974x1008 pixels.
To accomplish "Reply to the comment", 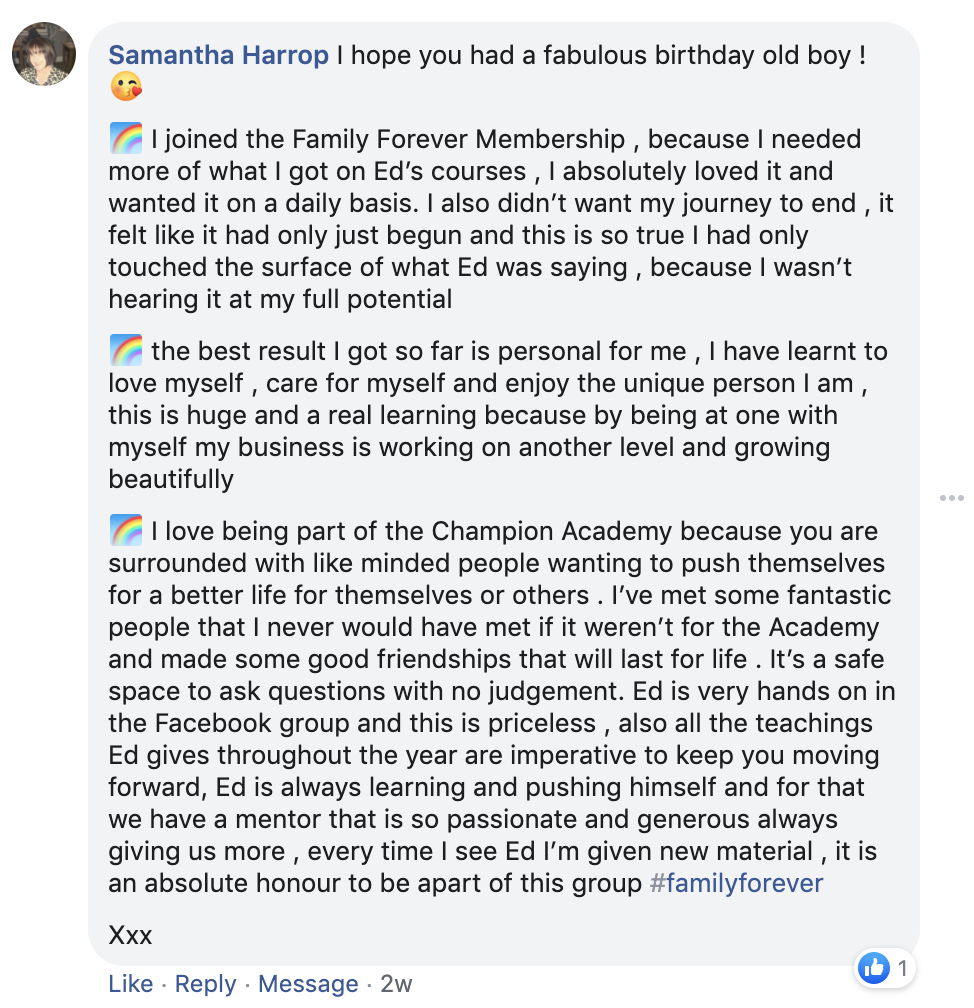I will (205, 984).
